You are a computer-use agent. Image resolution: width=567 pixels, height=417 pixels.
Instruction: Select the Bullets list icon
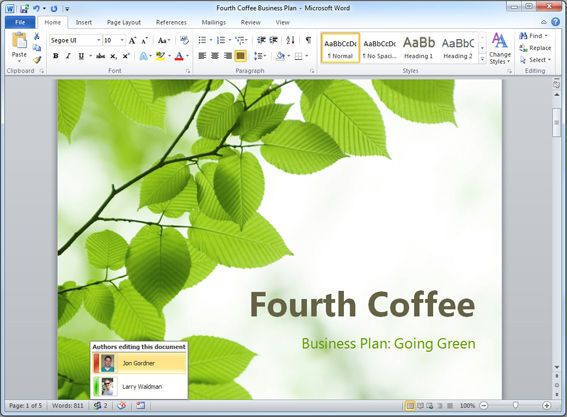tap(202, 40)
